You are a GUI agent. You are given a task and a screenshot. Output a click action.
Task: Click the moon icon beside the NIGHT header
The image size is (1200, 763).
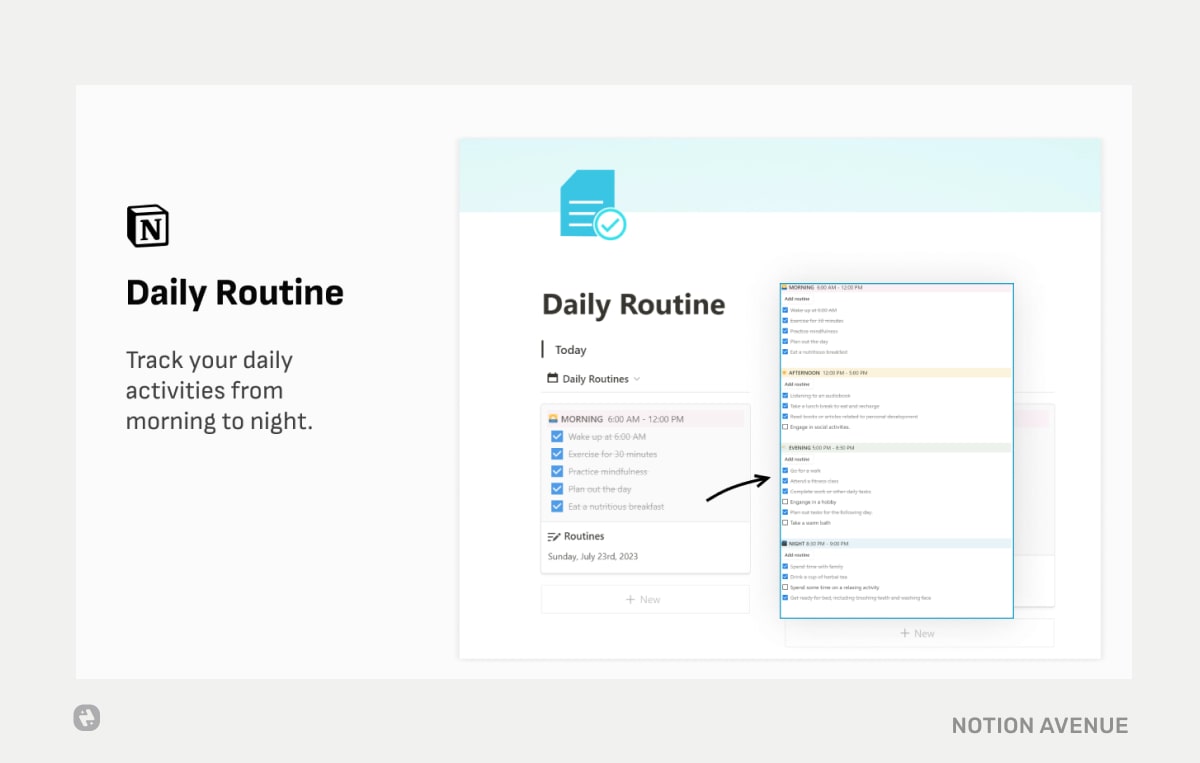785,542
